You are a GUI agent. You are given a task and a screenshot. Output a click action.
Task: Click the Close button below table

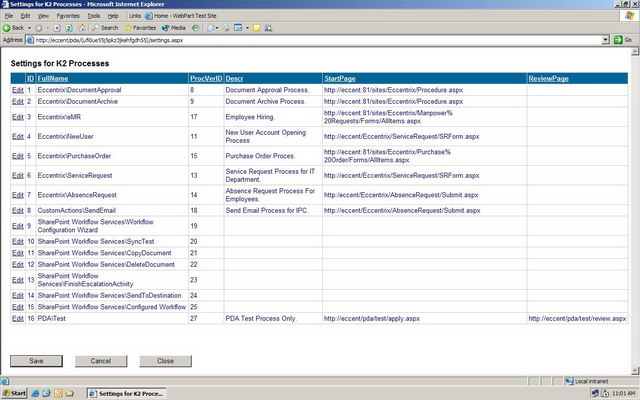165,361
